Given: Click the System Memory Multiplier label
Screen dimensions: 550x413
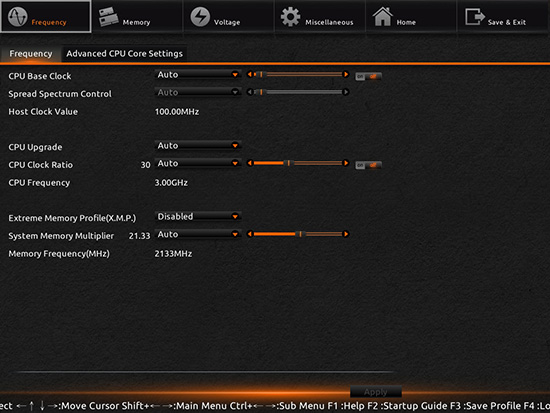Looking at the screenshot, I should [x=61, y=236].
